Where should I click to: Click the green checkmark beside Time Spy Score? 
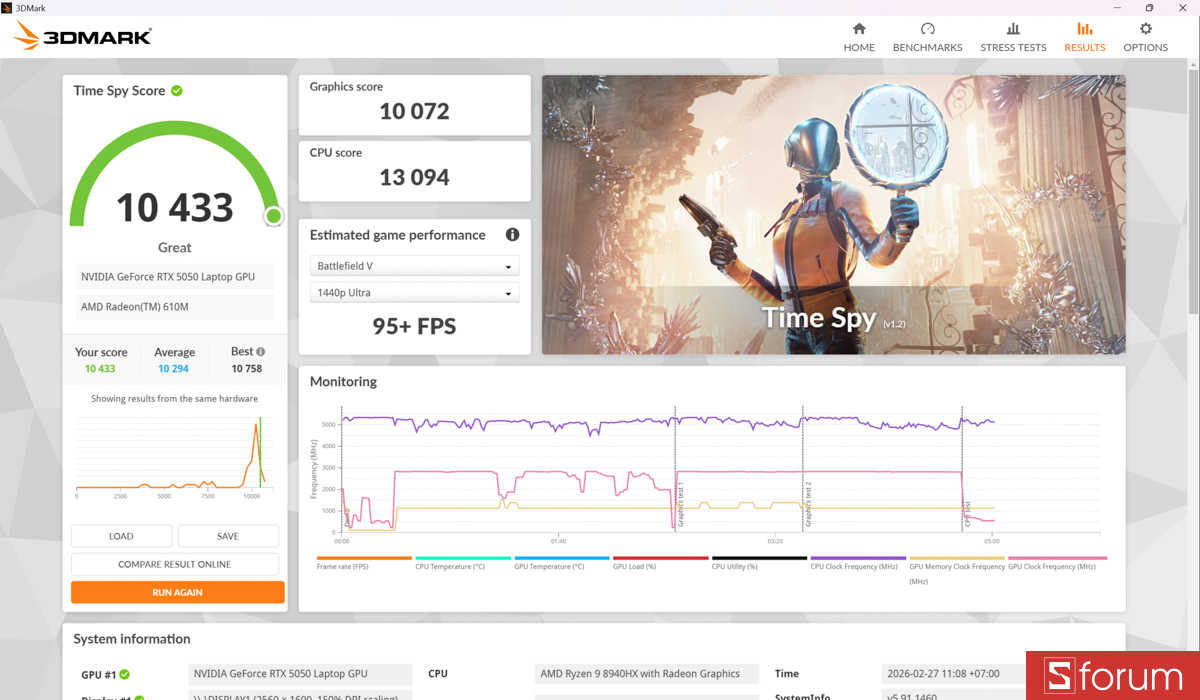(x=178, y=90)
